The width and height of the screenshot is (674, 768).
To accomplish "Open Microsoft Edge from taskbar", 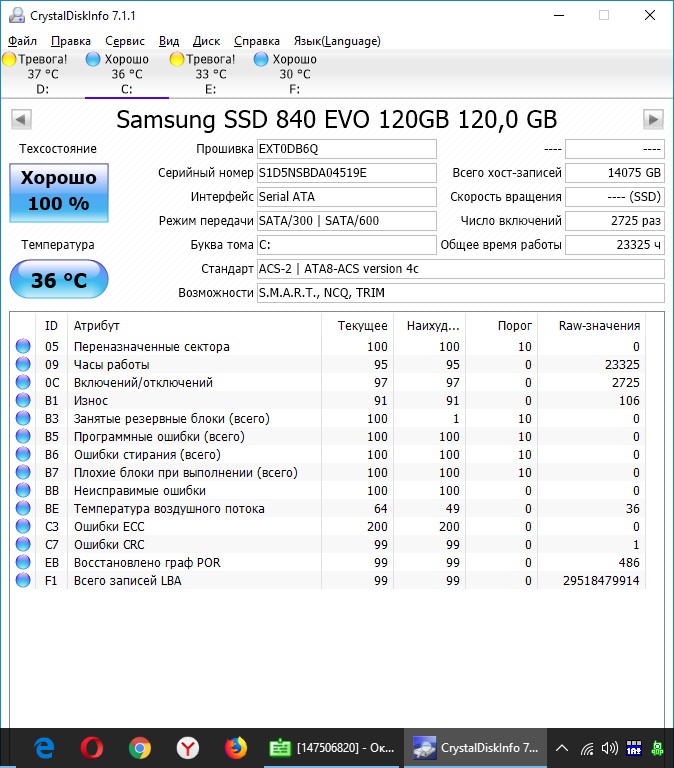I will (x=45, y=748).
